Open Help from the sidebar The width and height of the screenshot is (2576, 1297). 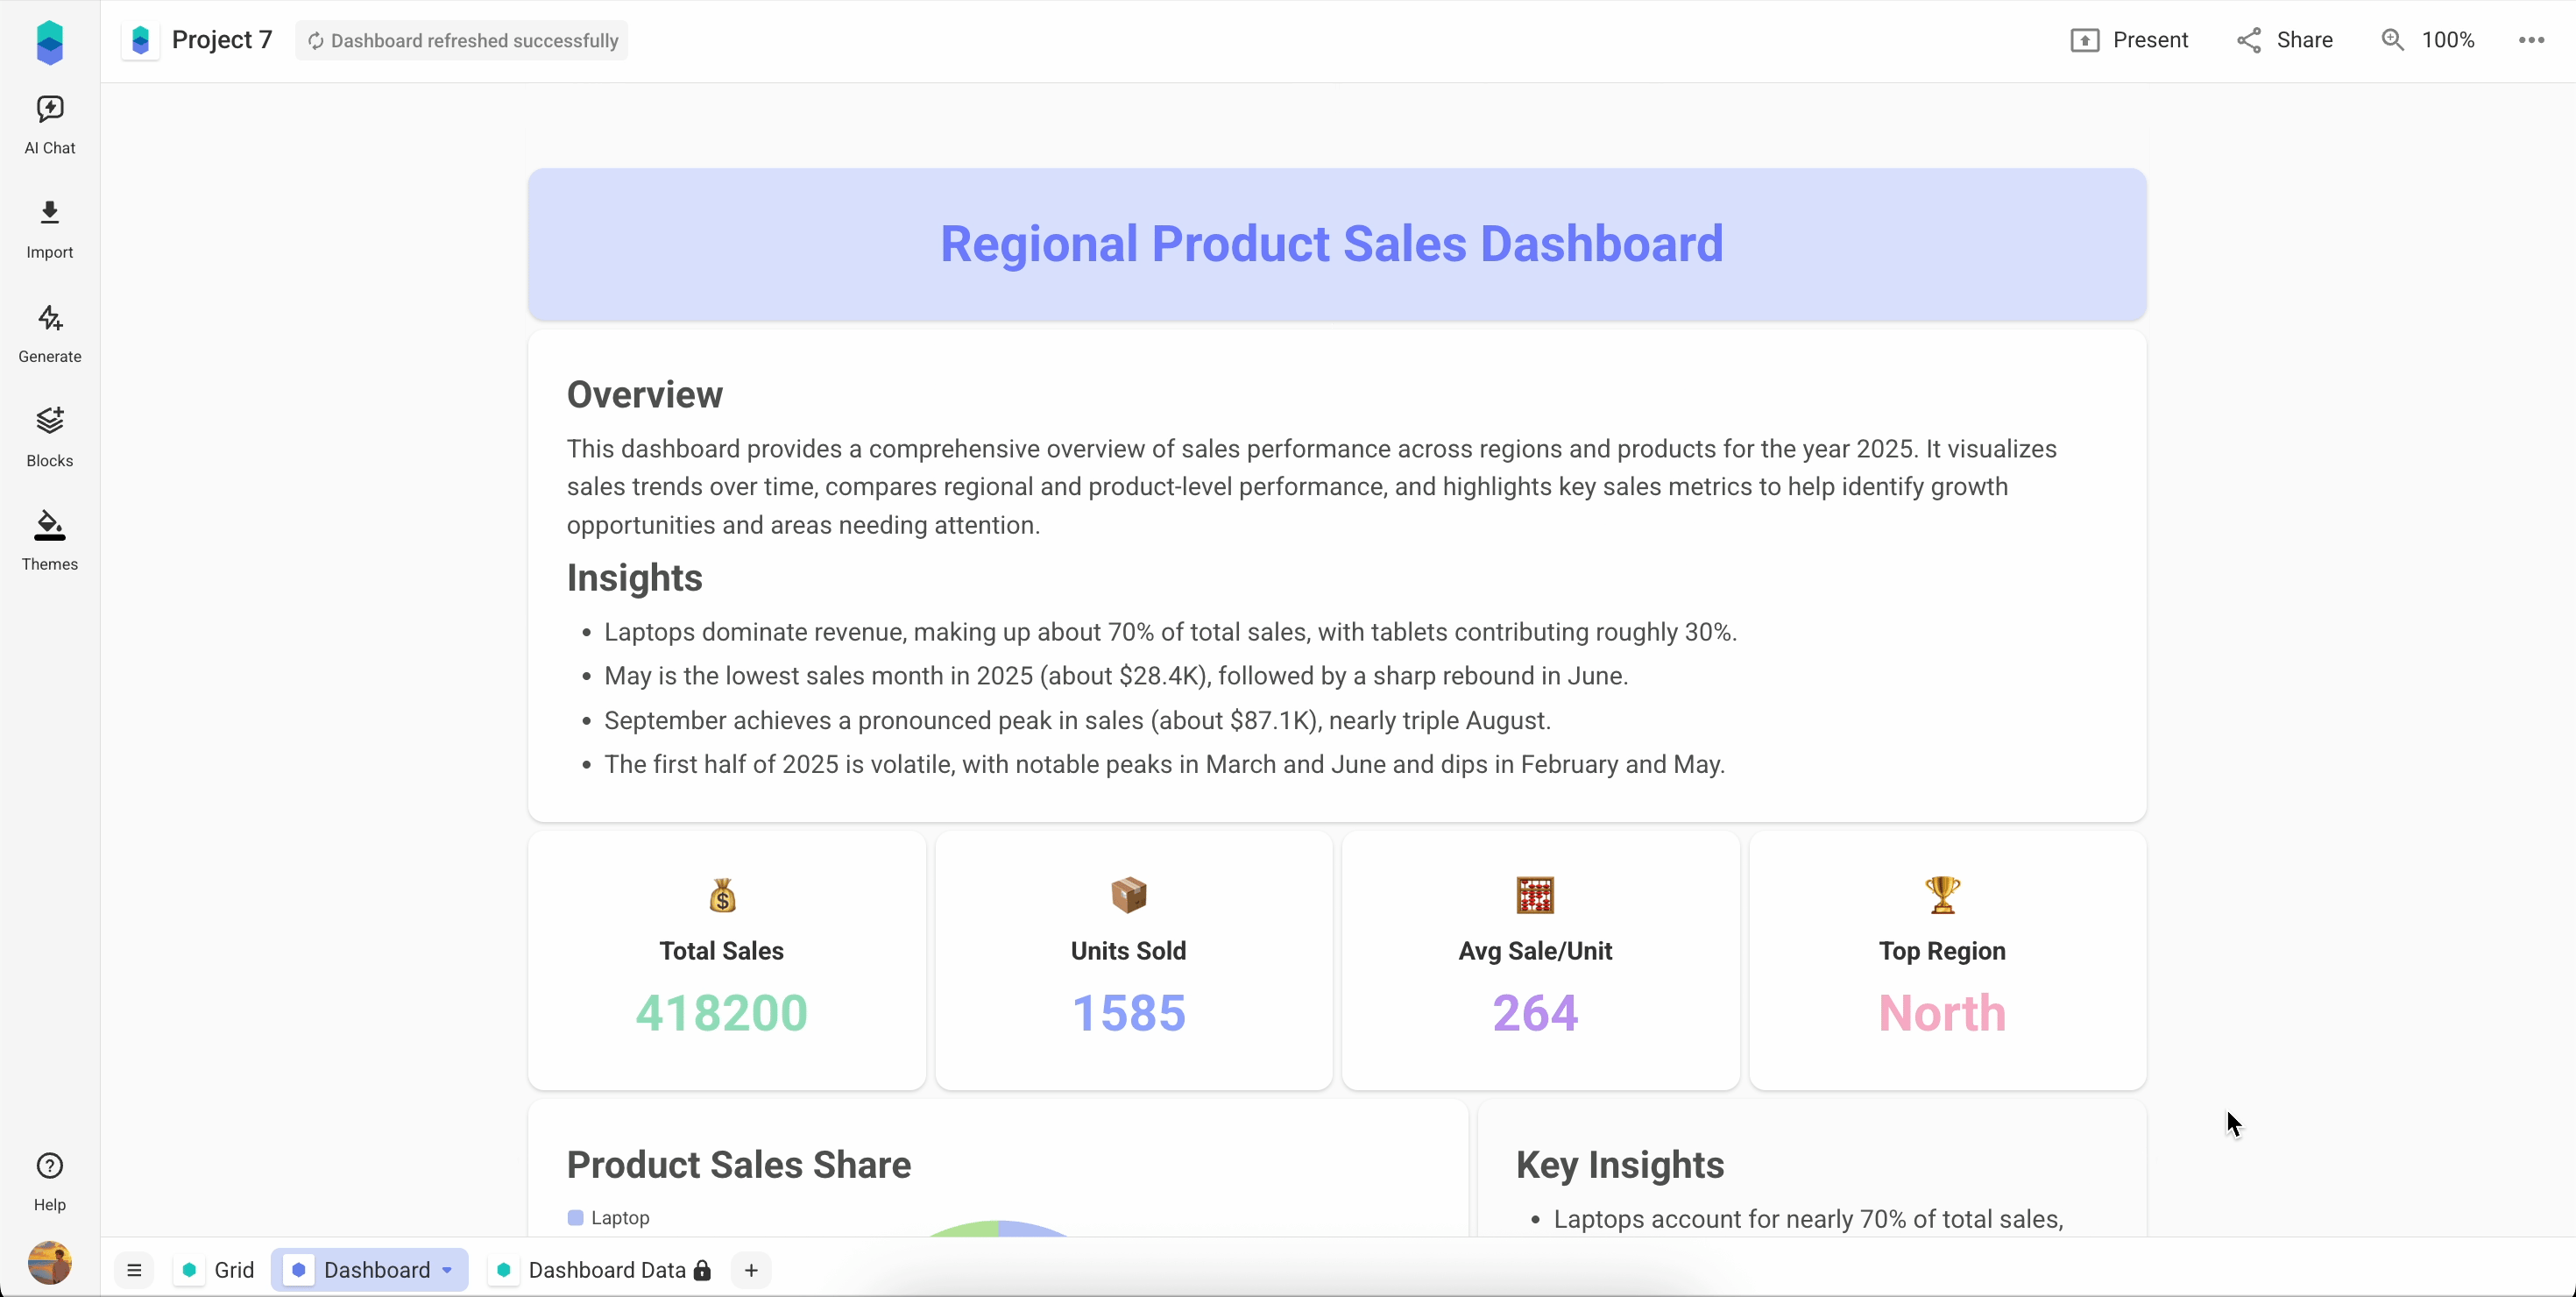tap(49, 1184)
